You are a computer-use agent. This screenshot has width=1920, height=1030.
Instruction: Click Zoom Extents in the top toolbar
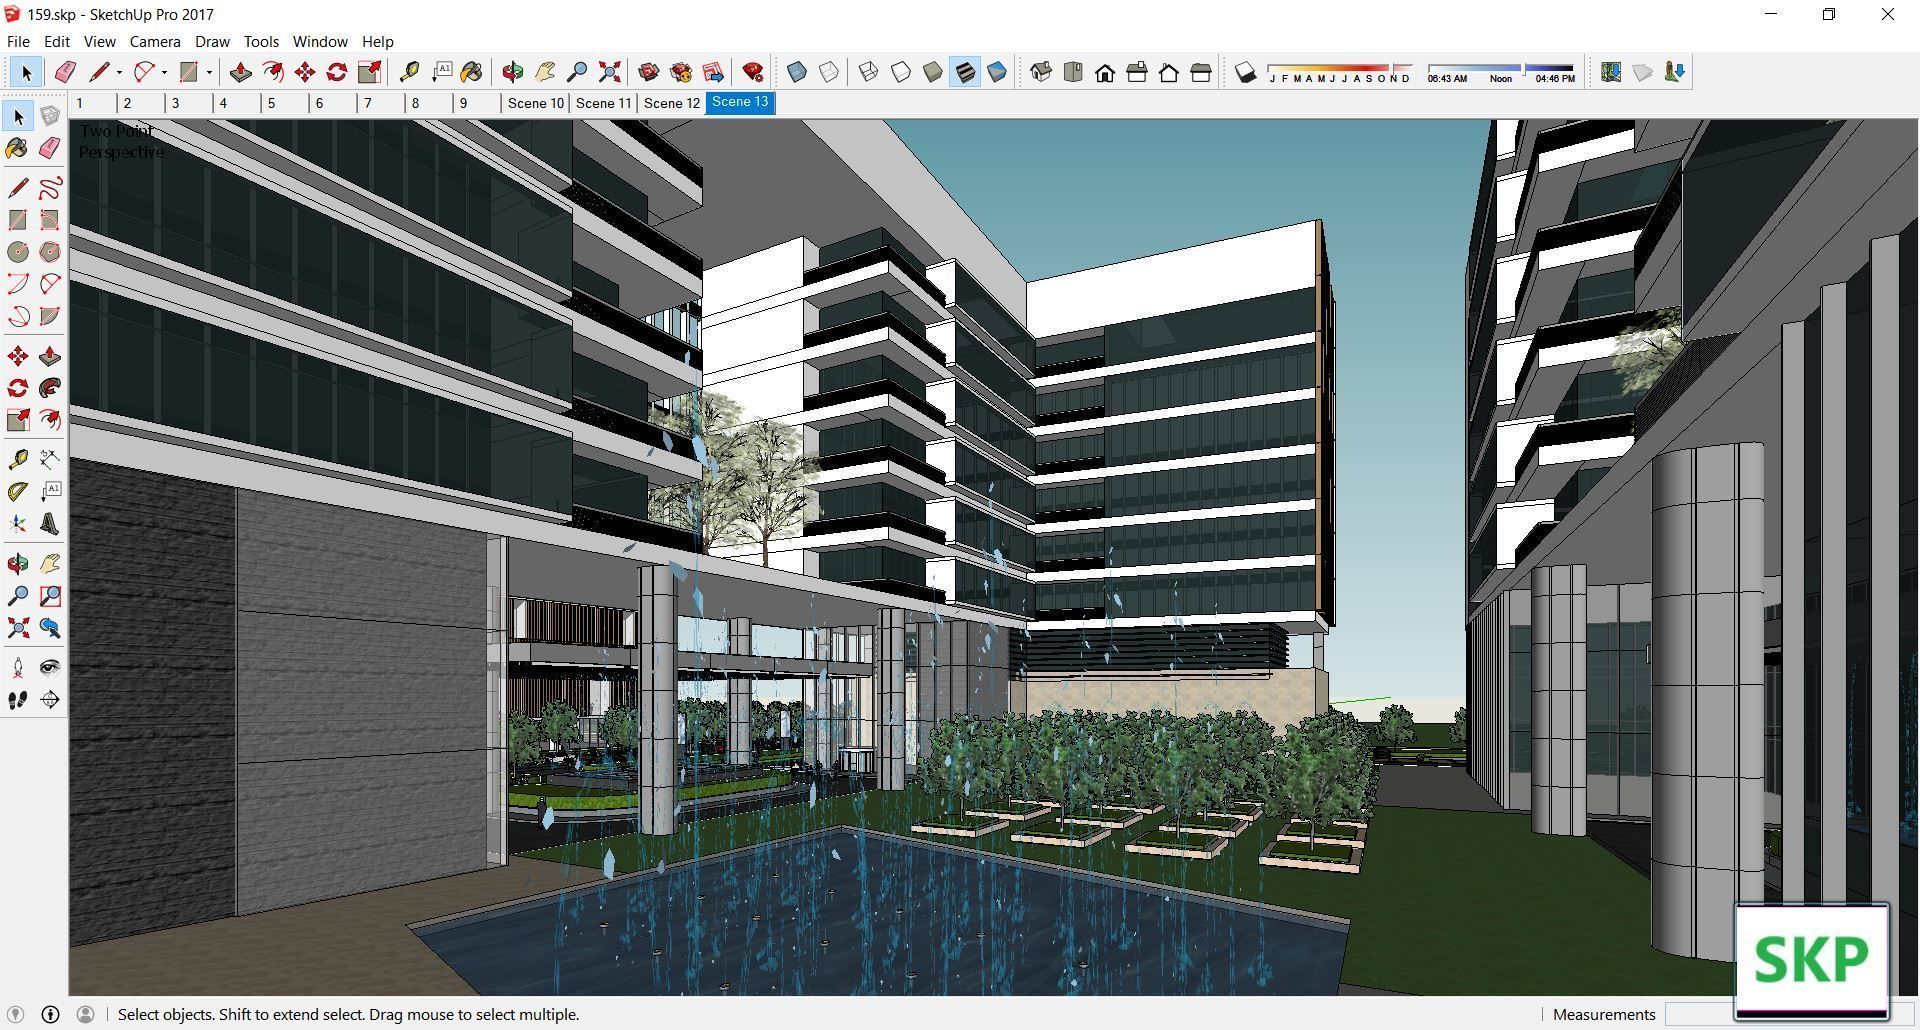[x=609, y=72]
